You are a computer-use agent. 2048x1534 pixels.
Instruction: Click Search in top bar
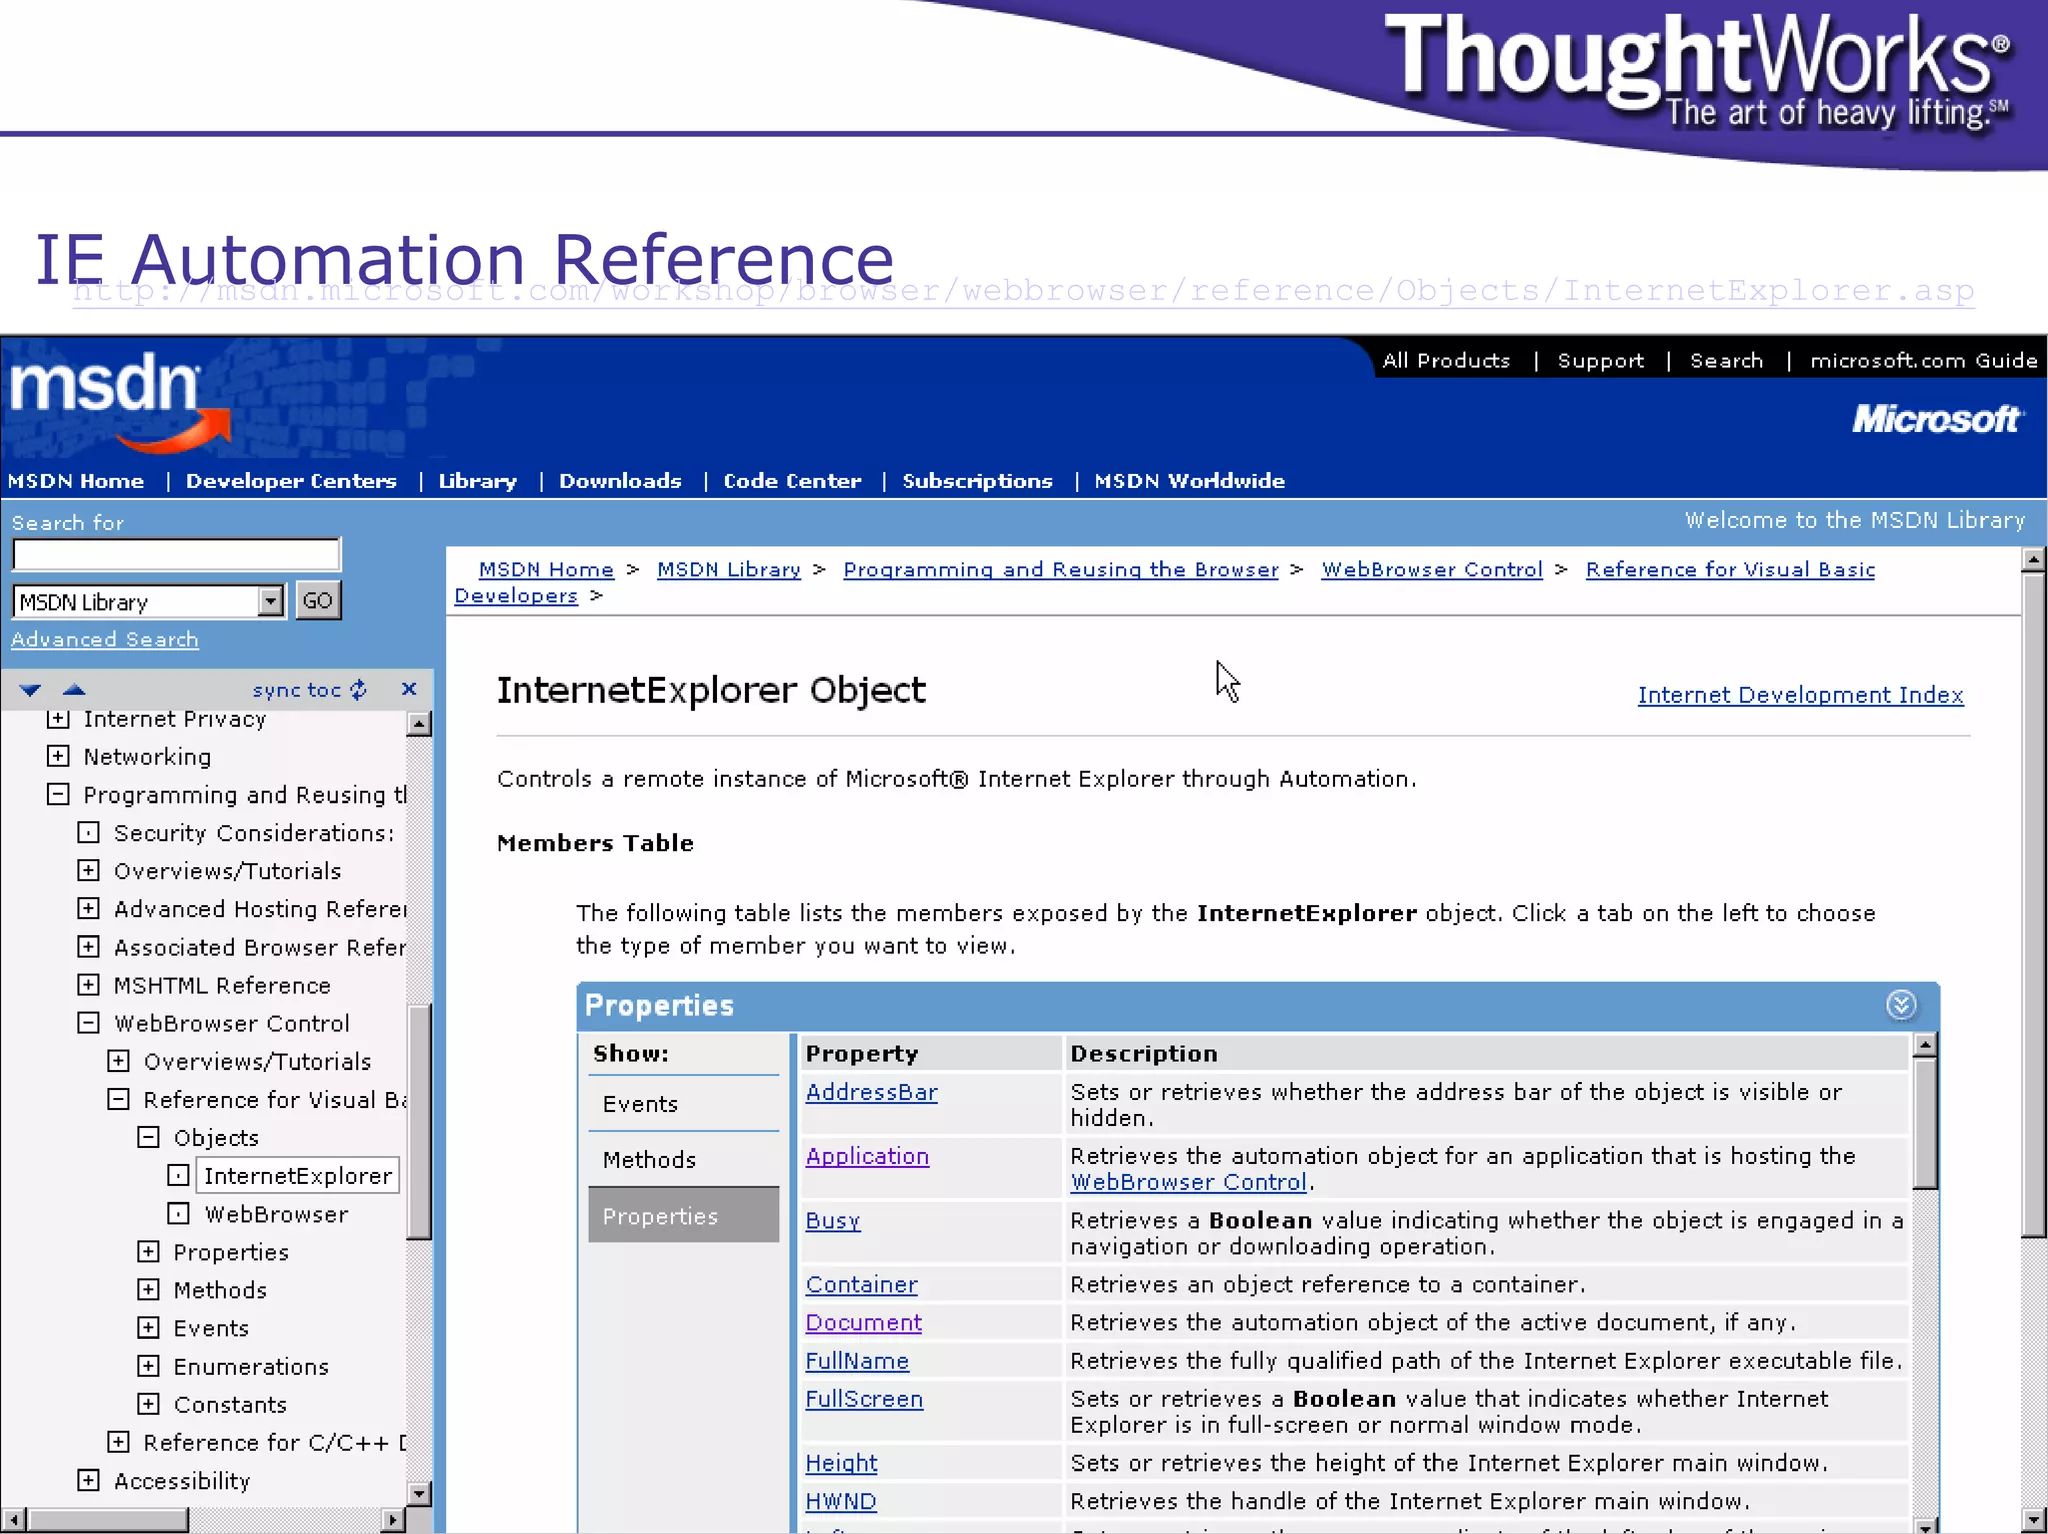tap(1726, 360)
